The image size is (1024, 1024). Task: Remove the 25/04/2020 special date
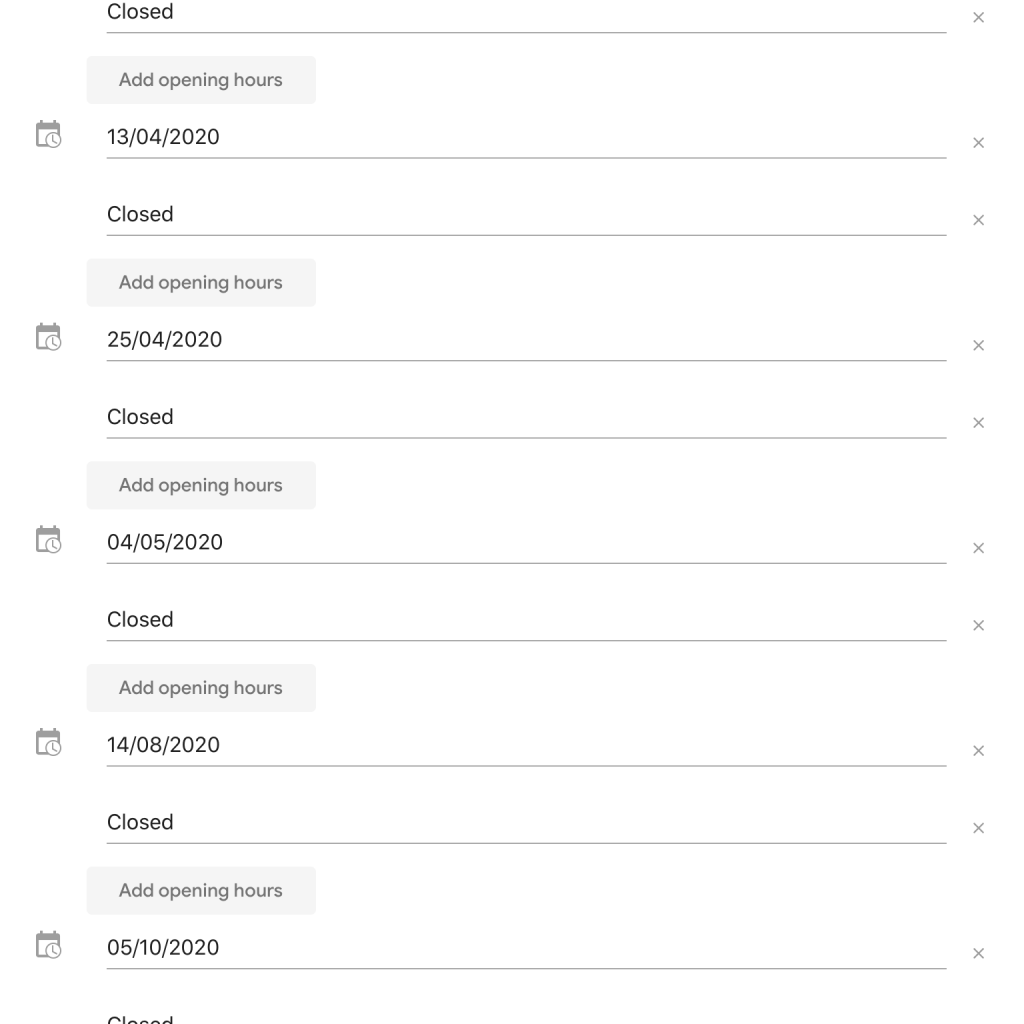[978, 345]
